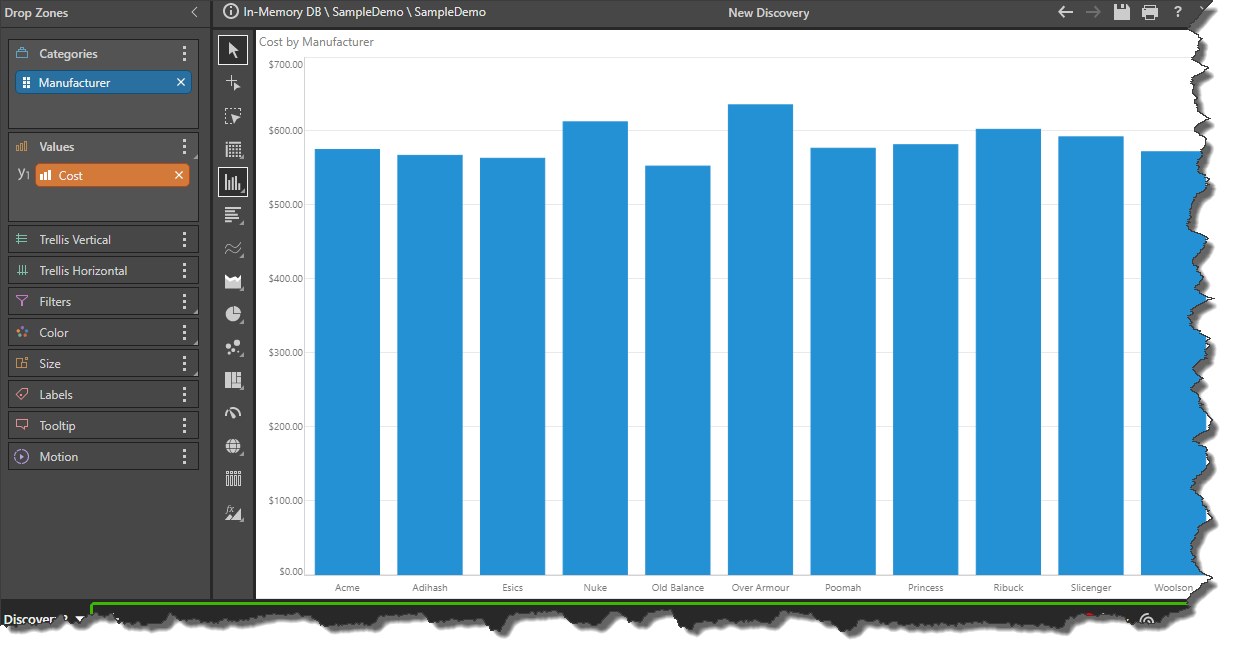This screenshot has width=1235, height=654.
Task: Choose the lasso select tool
Action: click(233, 116)
